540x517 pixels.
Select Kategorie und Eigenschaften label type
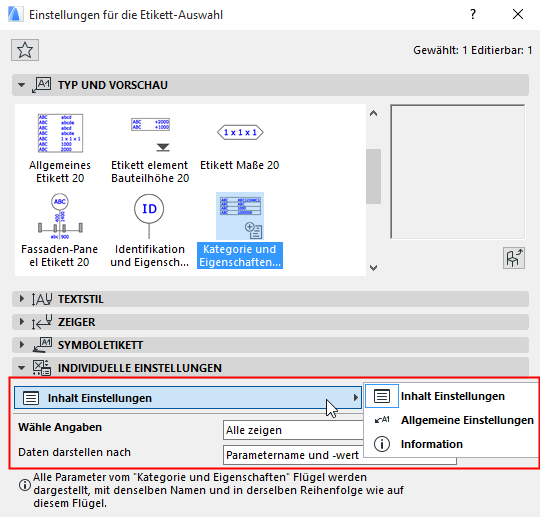pos(240,231)
